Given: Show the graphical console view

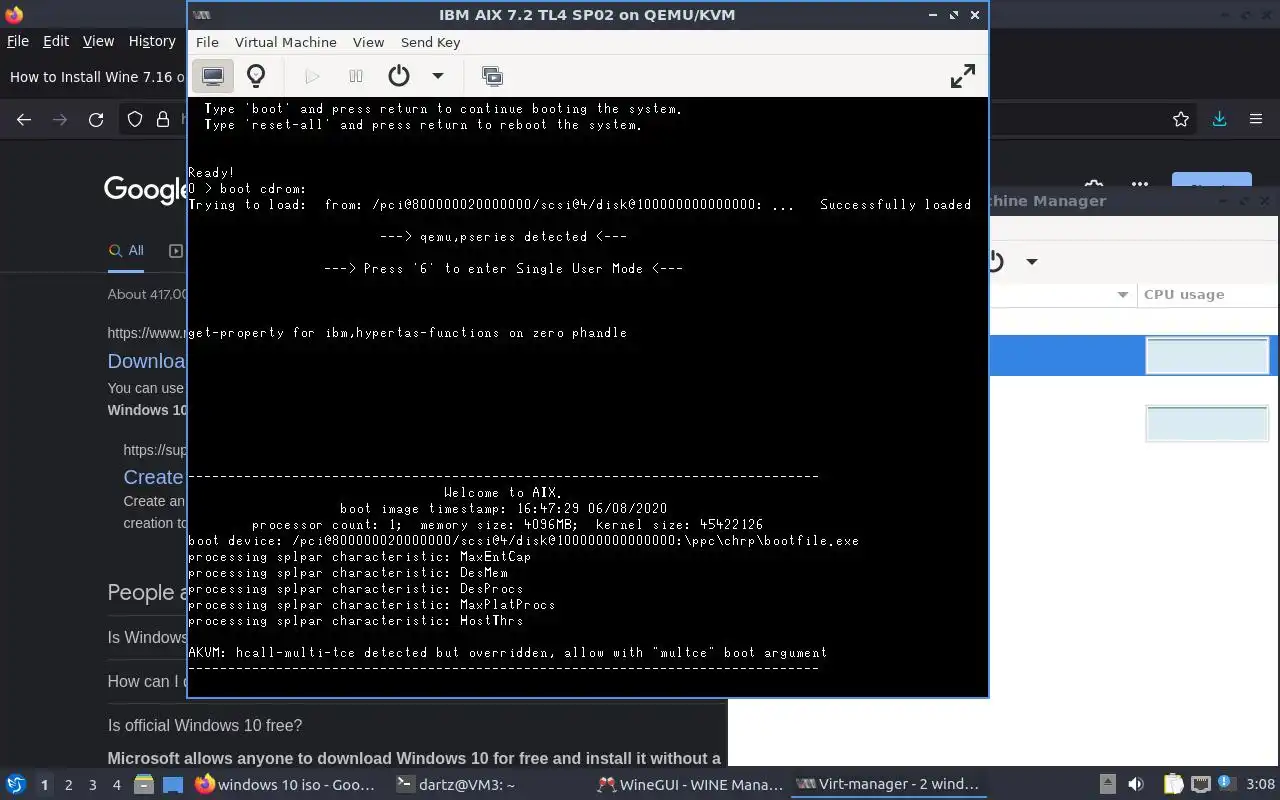Looking at the screenshot, I should 212,76.
